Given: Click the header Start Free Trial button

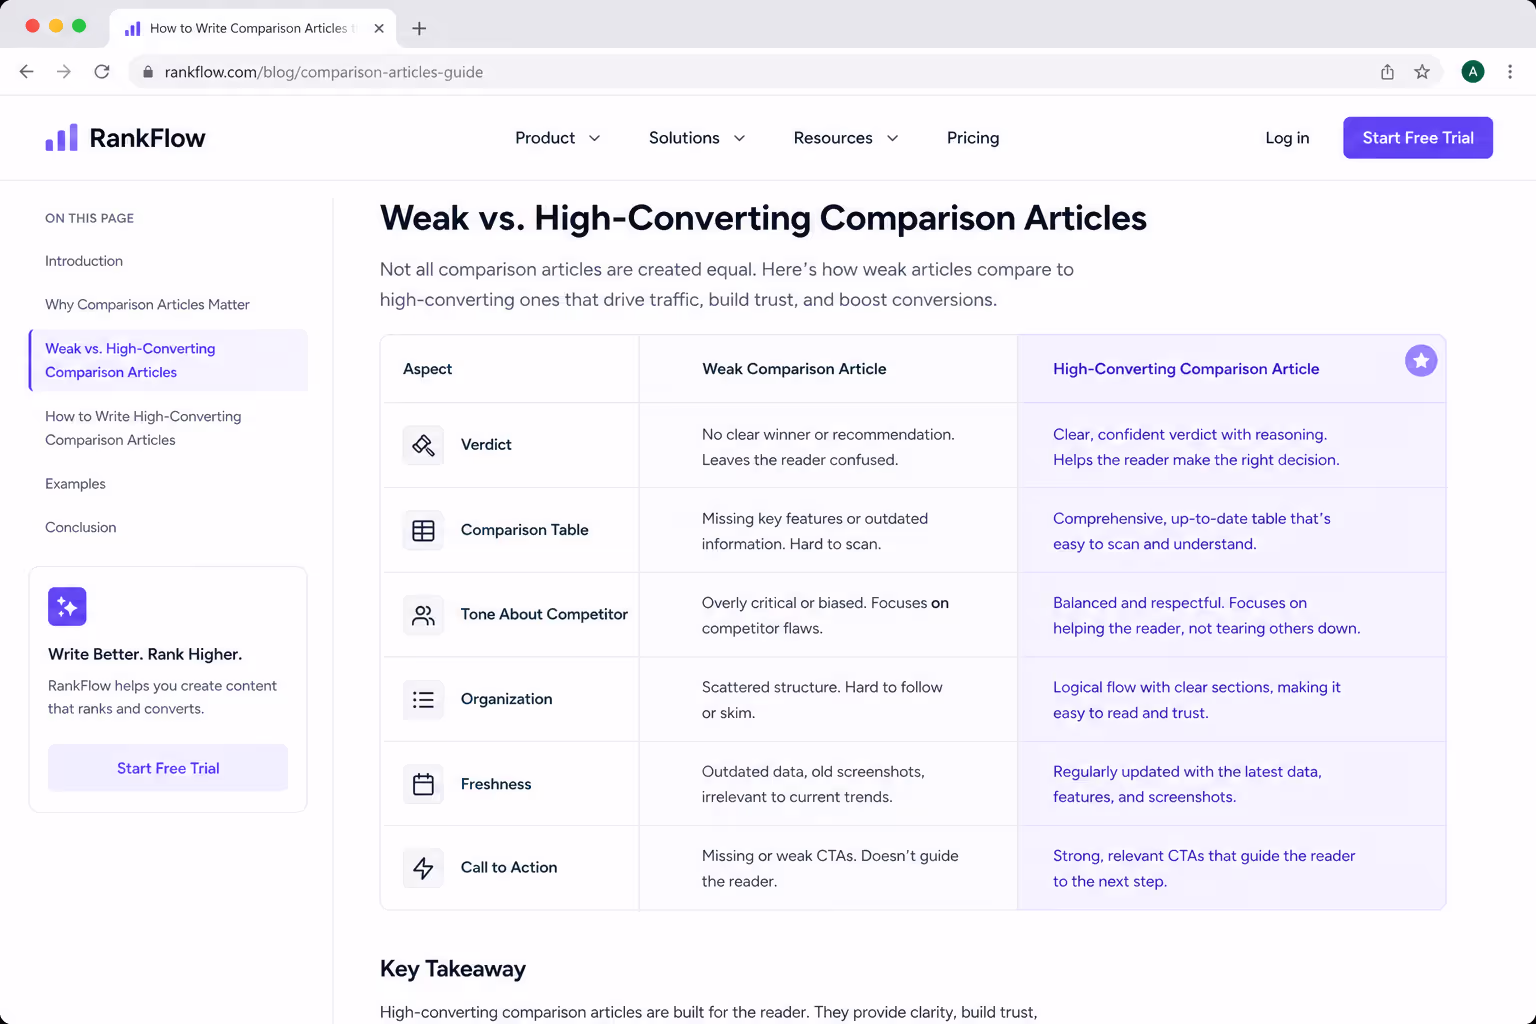Looking at the screenshot, I should coord(1418,138).
